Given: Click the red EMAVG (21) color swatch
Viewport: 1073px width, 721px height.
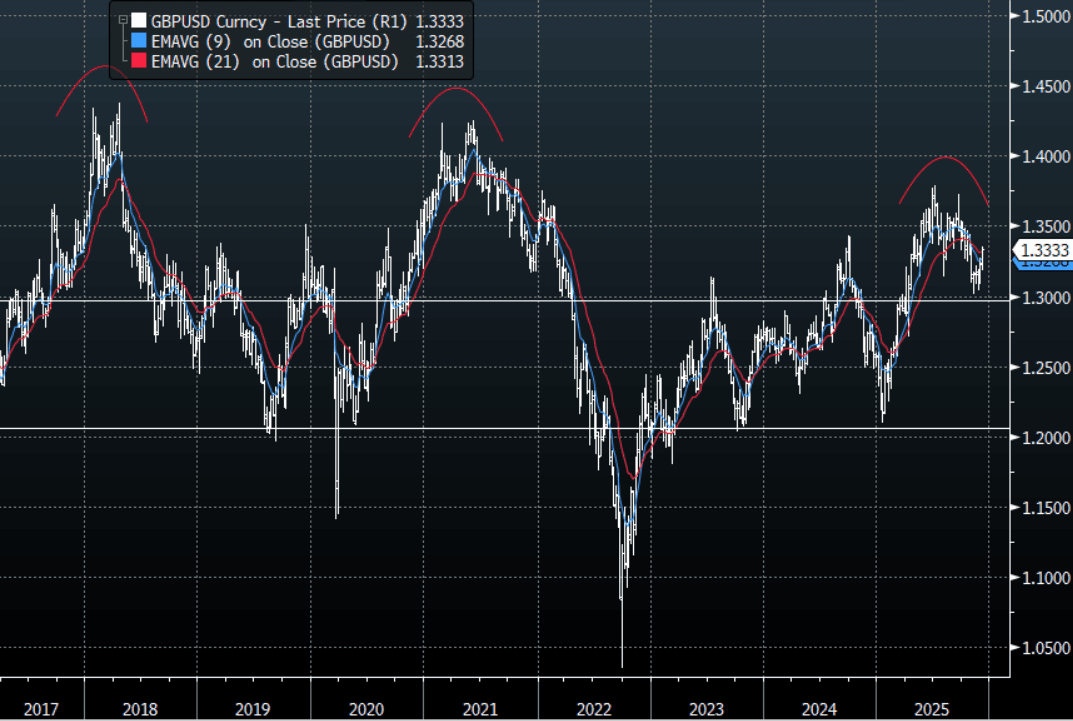Looking at the screenshot, I should point(138,62).
